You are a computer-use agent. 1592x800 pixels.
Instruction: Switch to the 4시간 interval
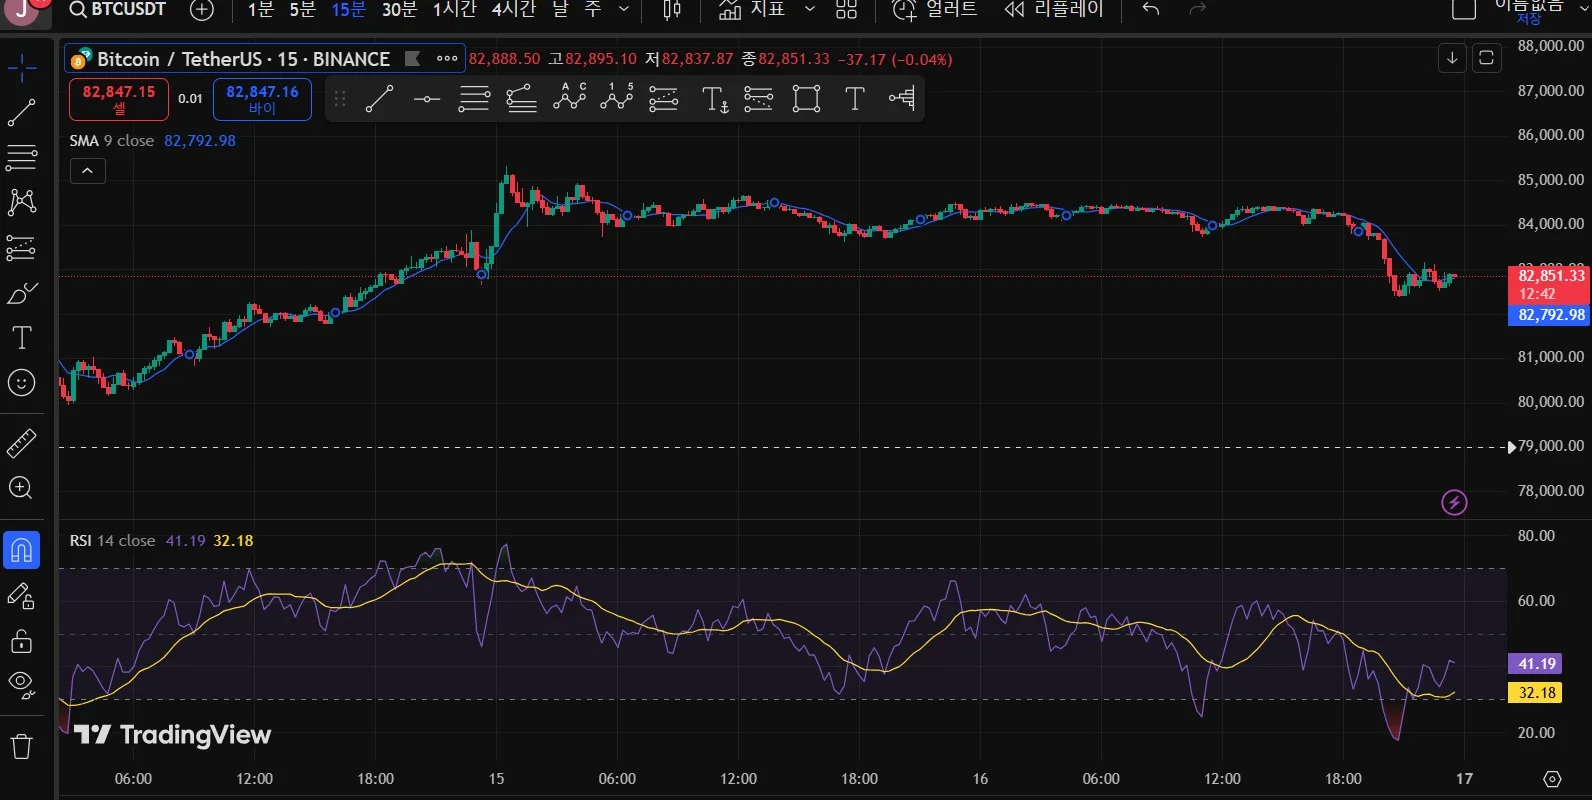514,10
